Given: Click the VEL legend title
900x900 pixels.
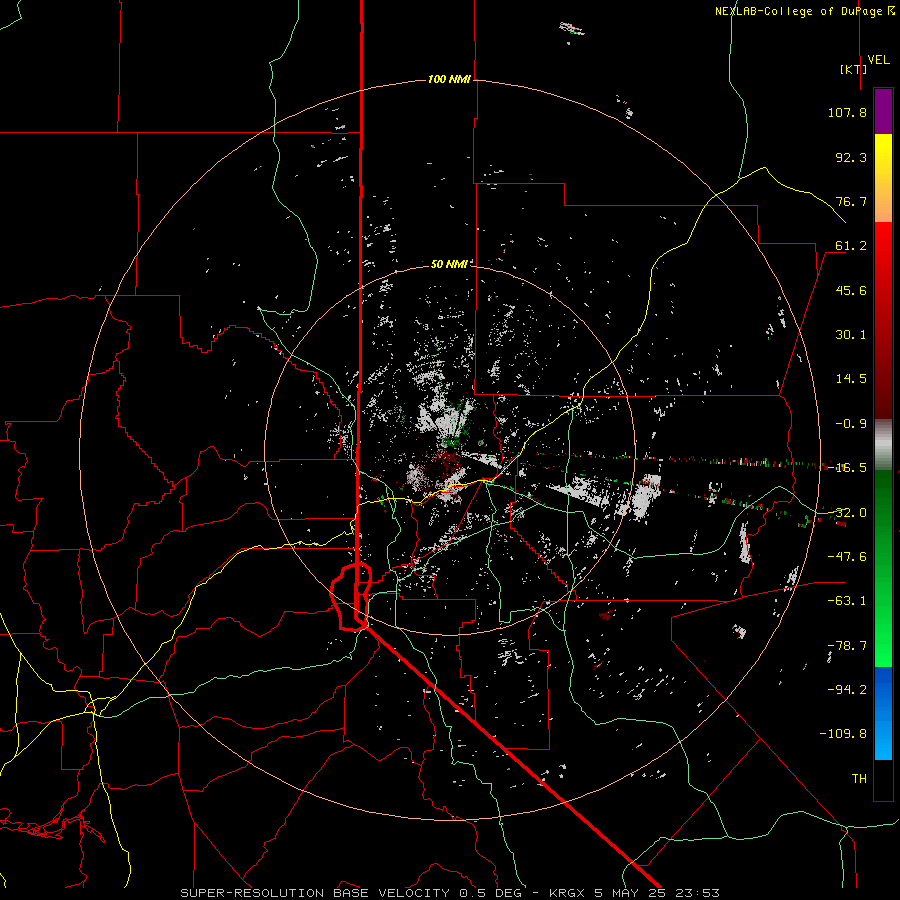Looking at the screenshot, I should 878,60.
